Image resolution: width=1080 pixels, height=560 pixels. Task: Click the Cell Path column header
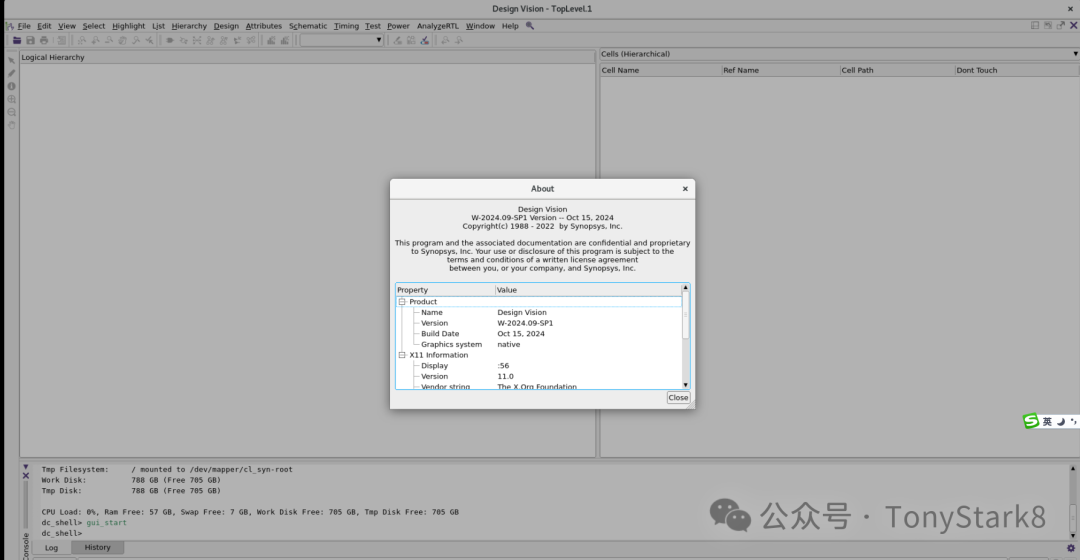coord(896,70)
